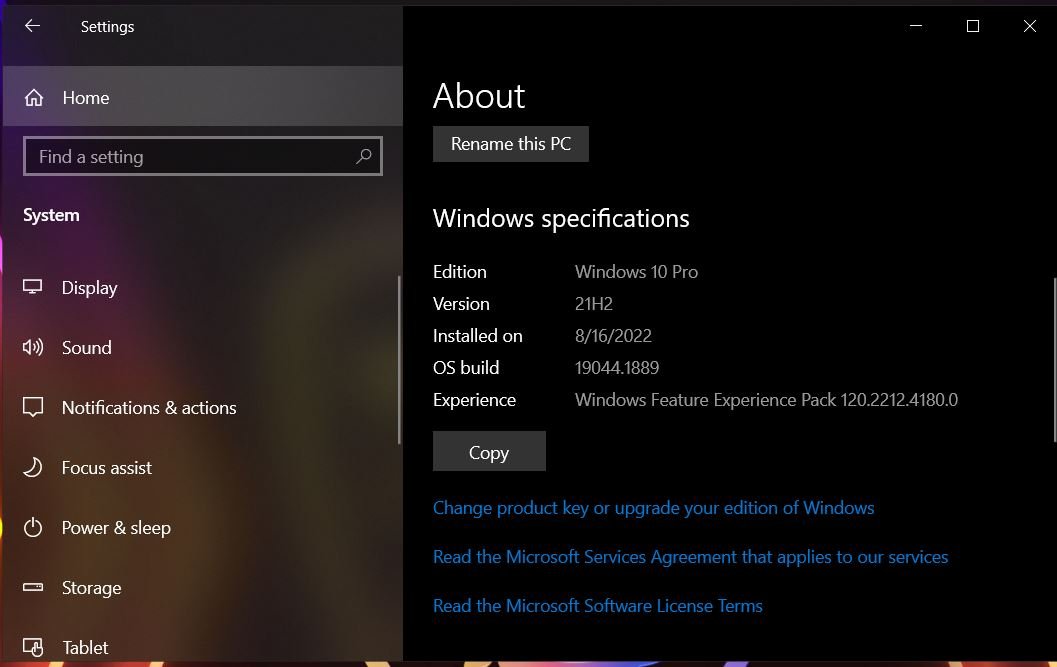1057x667 pixels.
Task: Click the OS build label
Action: pyautogui.click(x=466, y=368)
